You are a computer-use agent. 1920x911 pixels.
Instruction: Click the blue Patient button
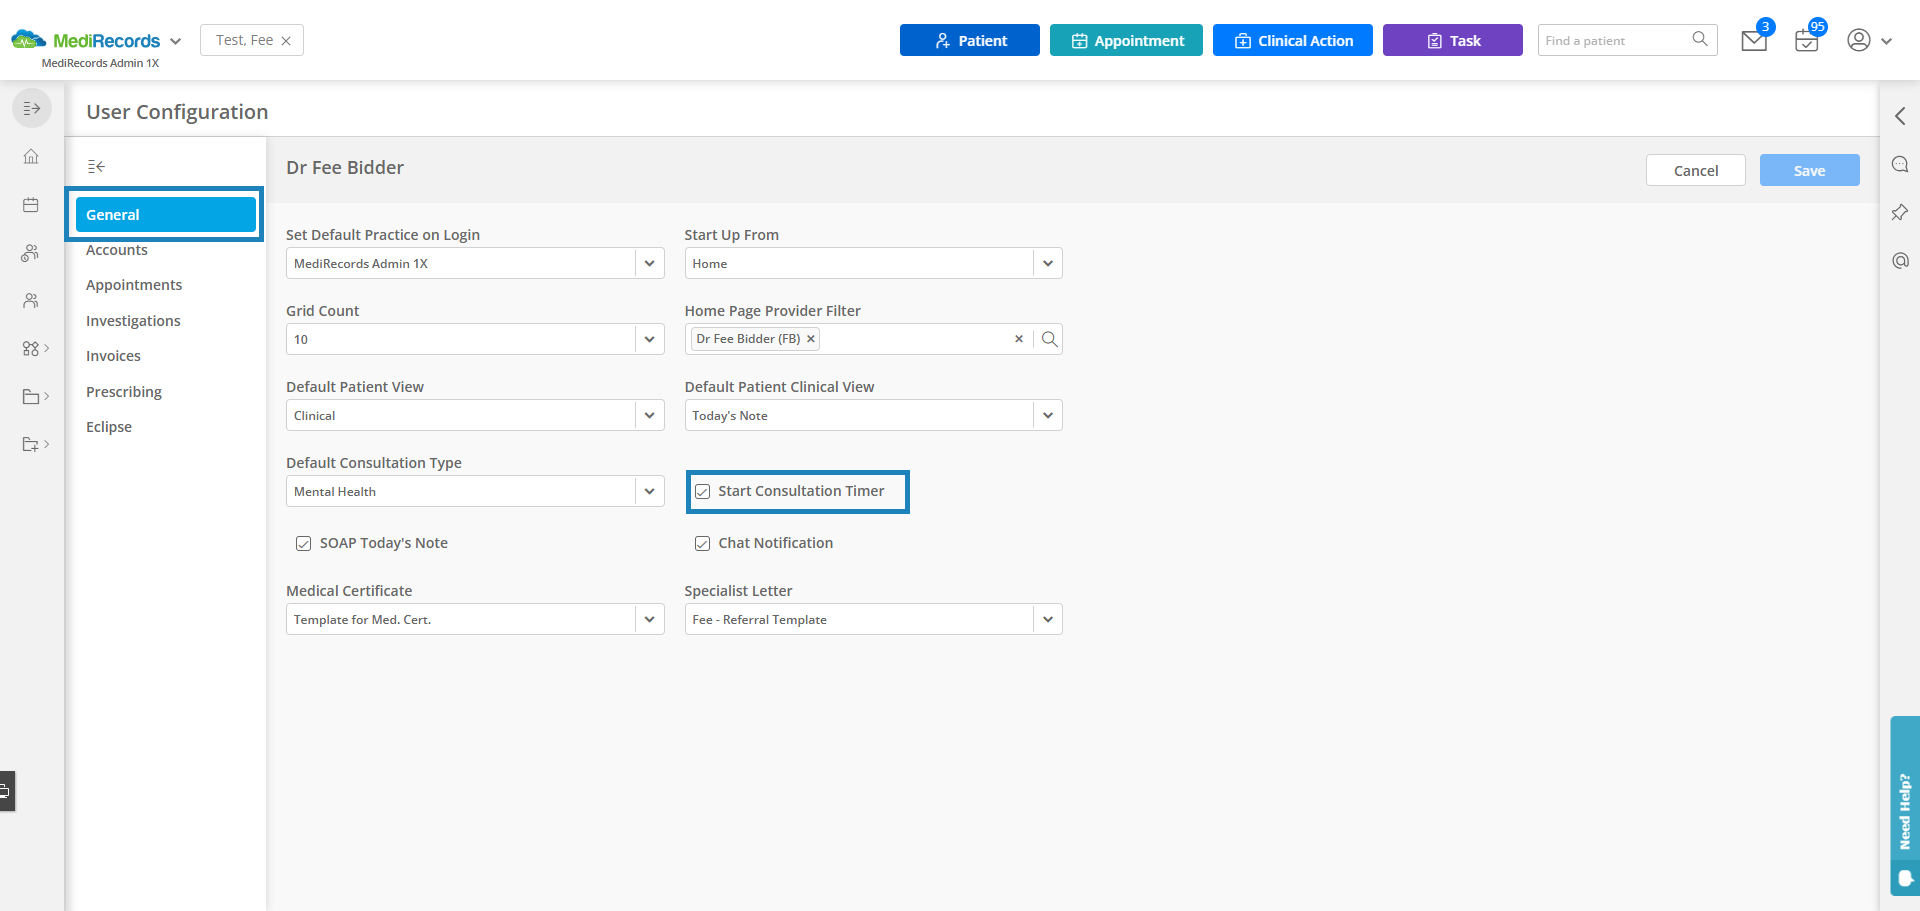pyautogui.click(x=970, y=40)
